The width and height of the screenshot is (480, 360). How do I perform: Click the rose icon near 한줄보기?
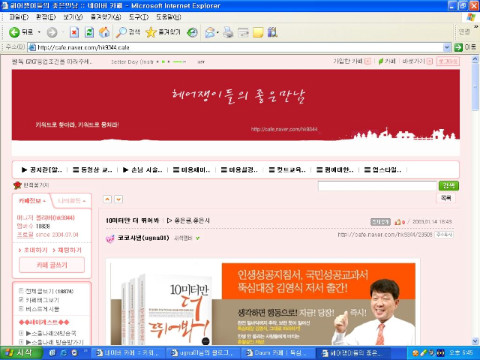coord(17,185)
